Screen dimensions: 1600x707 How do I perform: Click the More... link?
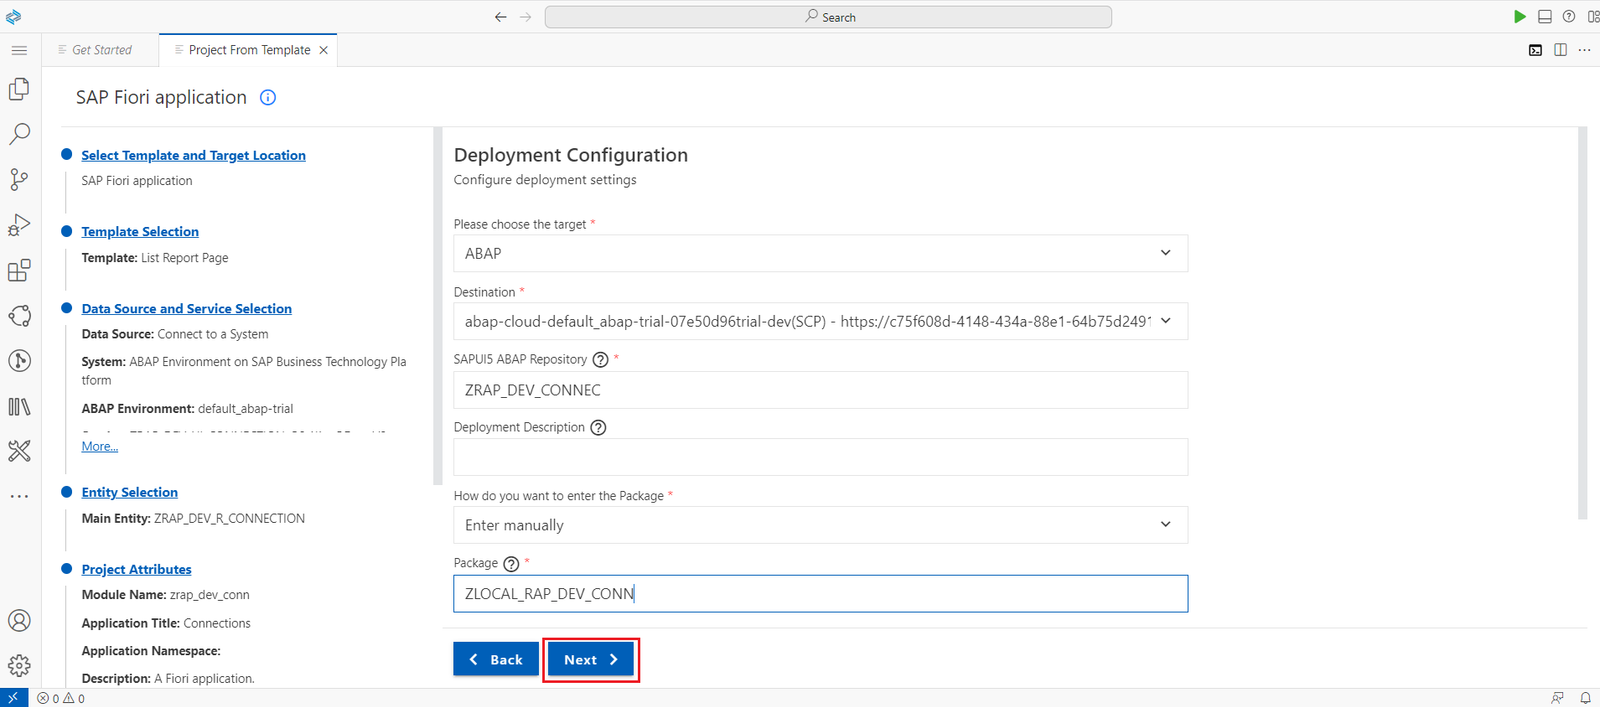click(x=100, y=446)
